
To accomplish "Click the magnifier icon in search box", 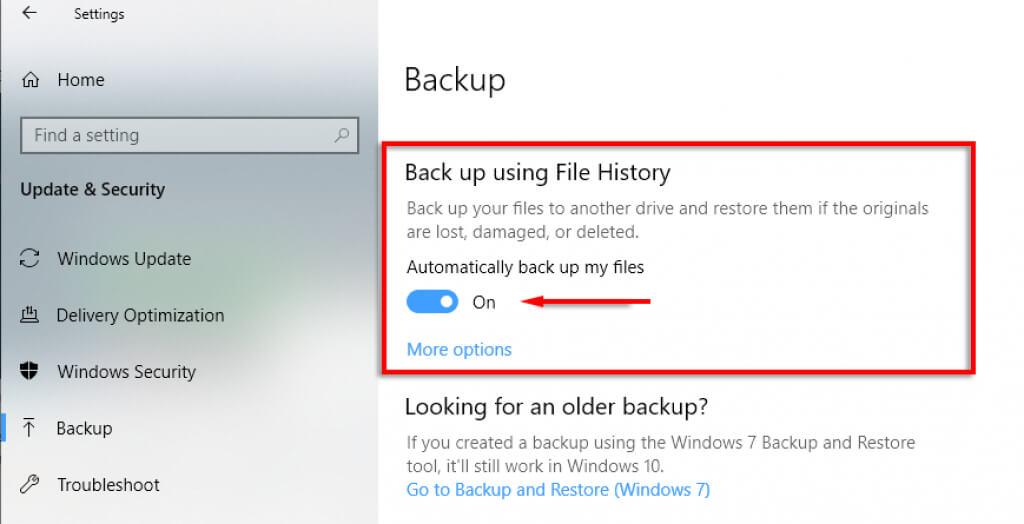I will pos(342,135).
